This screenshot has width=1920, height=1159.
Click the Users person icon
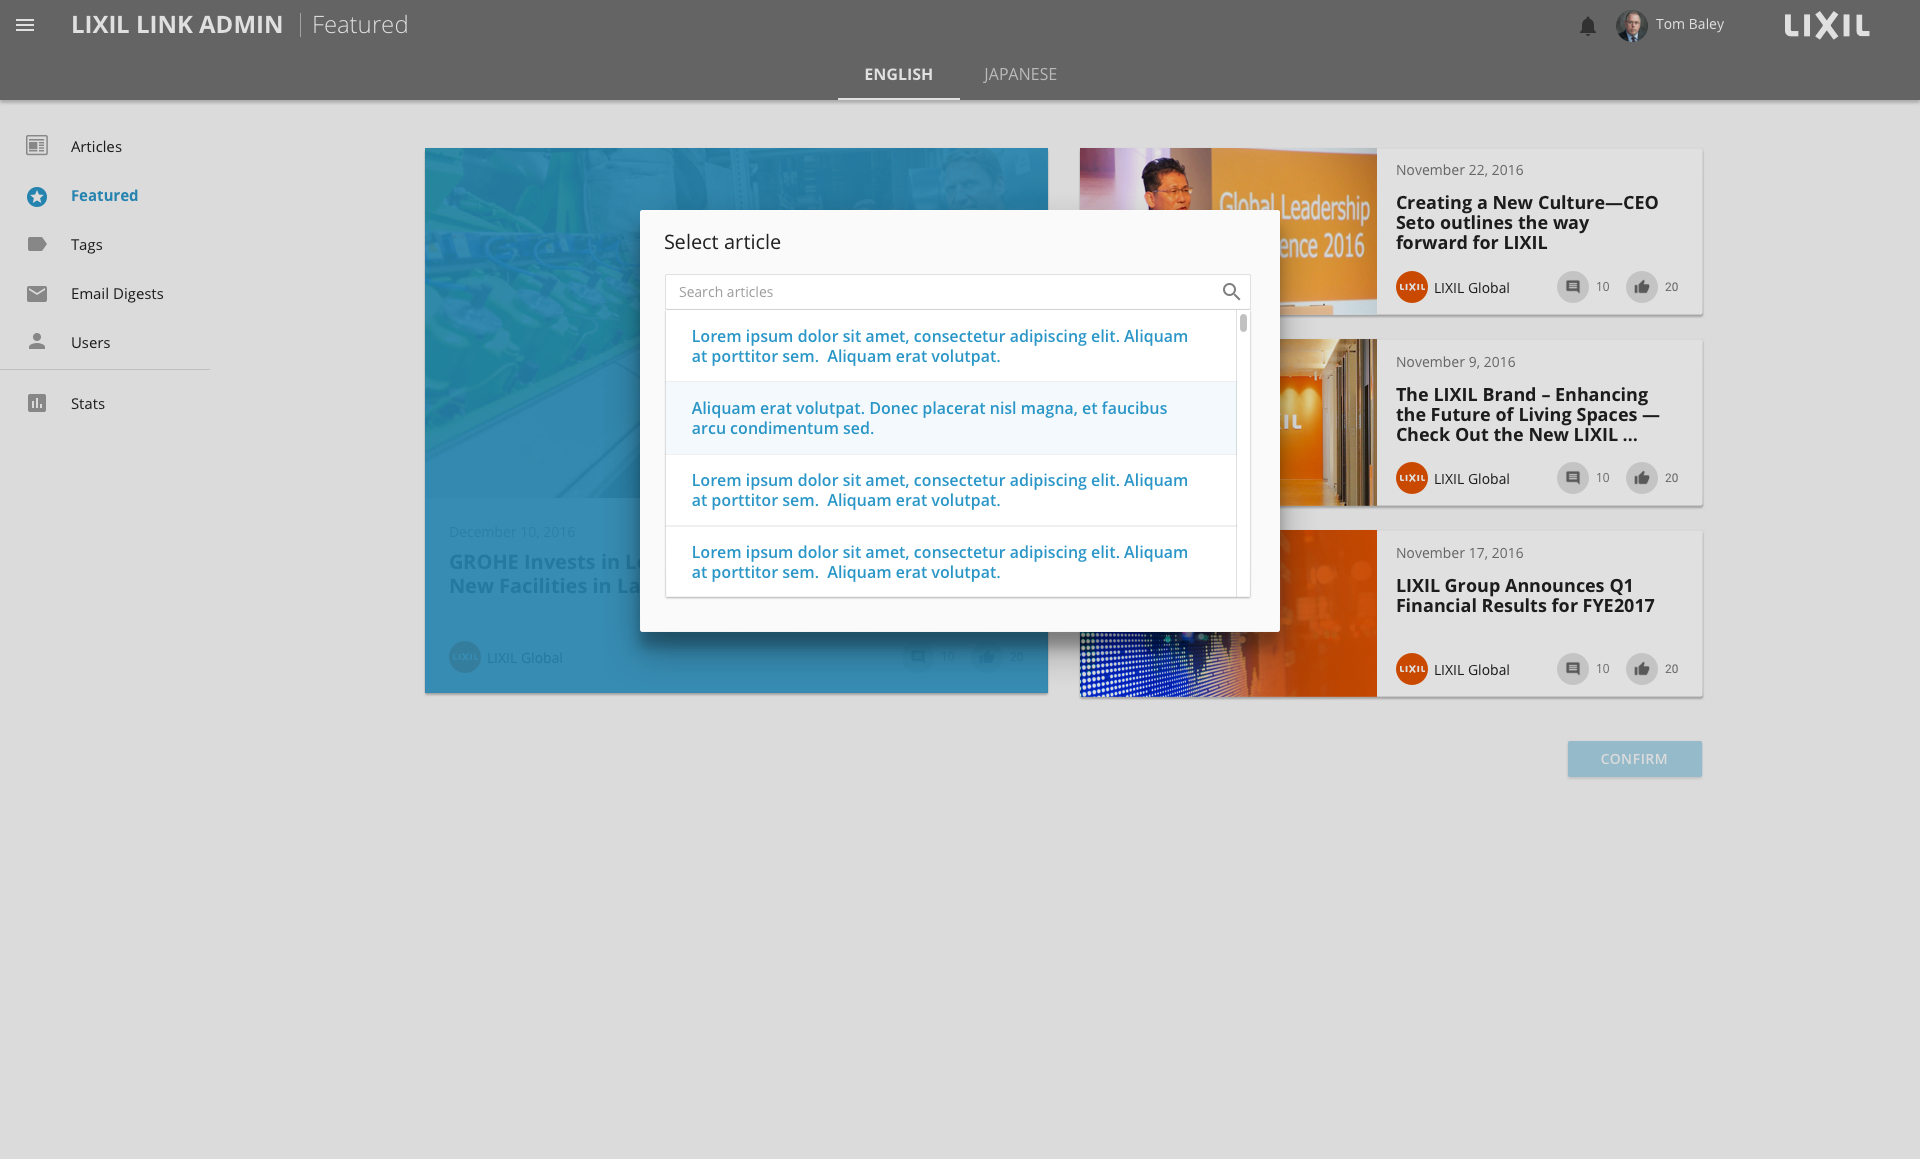point(37,341)
